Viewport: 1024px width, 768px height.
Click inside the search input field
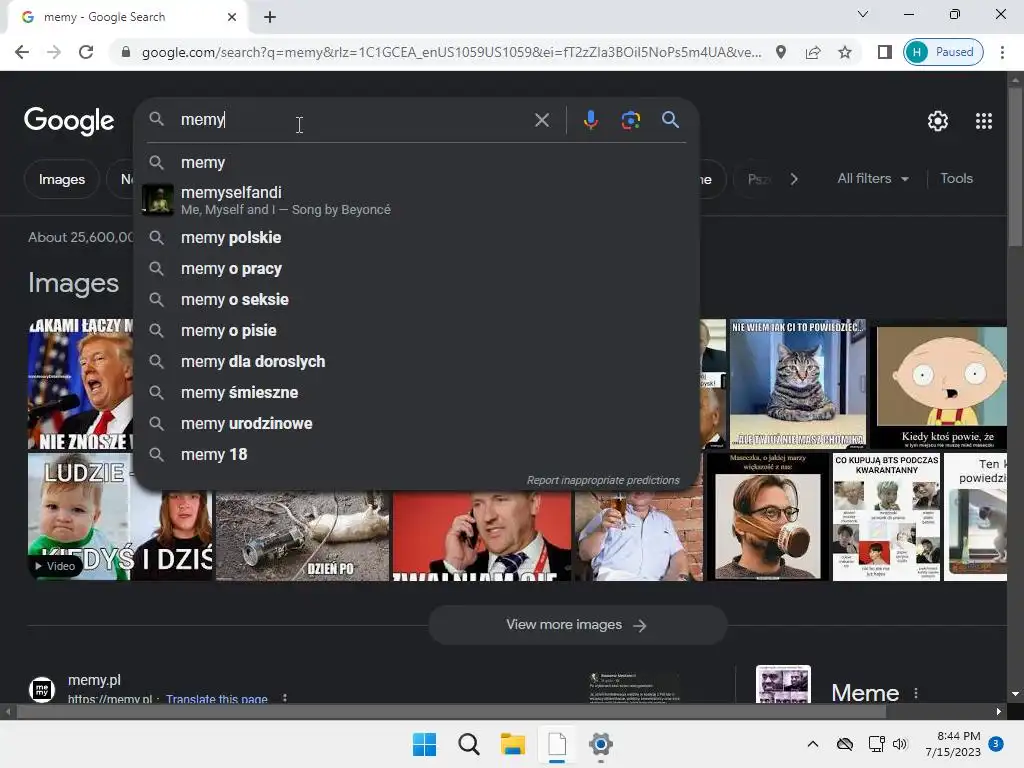(353, 120)
